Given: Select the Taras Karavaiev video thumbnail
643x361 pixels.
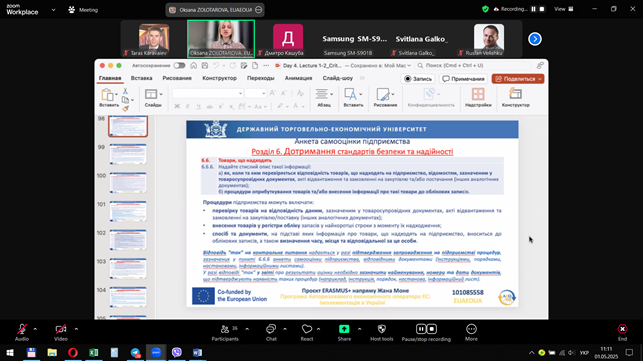Looking at the screenshot, I should click(x=154, y=39).
